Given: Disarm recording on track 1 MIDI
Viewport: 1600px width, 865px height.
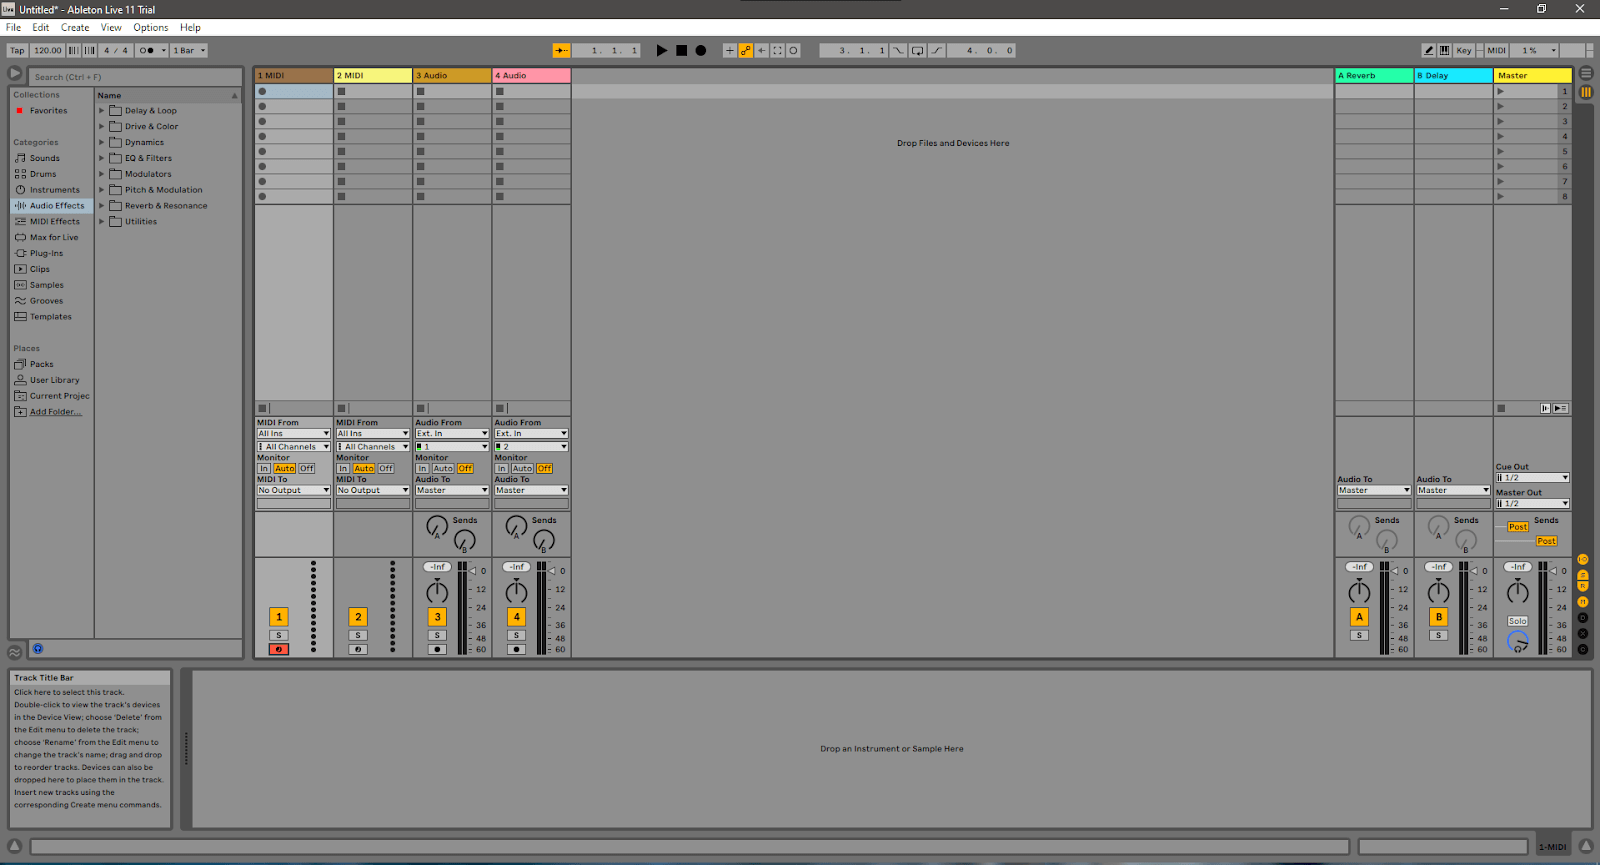Looking at the screenshot, I should coord(279,650).
